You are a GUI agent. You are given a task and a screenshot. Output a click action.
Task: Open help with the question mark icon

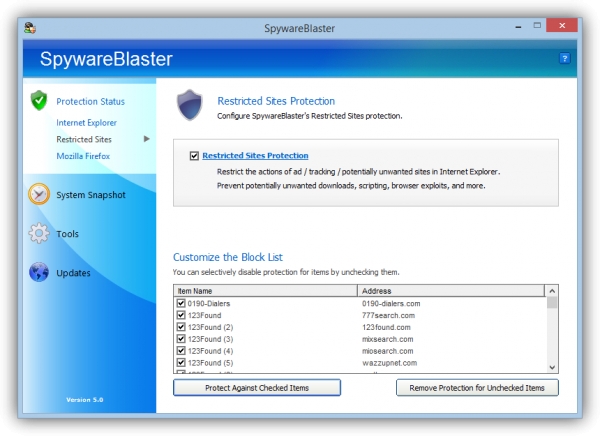pos(564,58)
